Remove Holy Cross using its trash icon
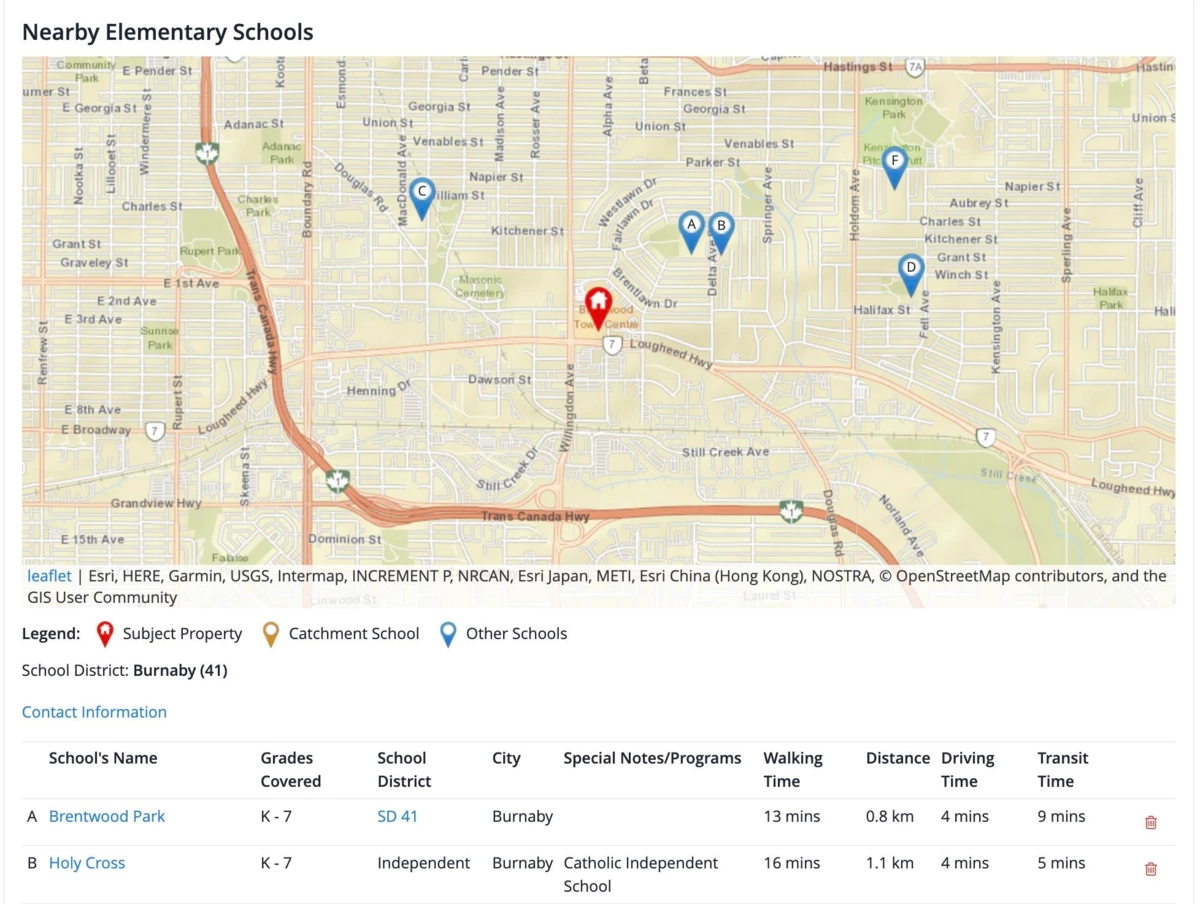The width and height of the screenshot is (1200, 904). 1150,868
